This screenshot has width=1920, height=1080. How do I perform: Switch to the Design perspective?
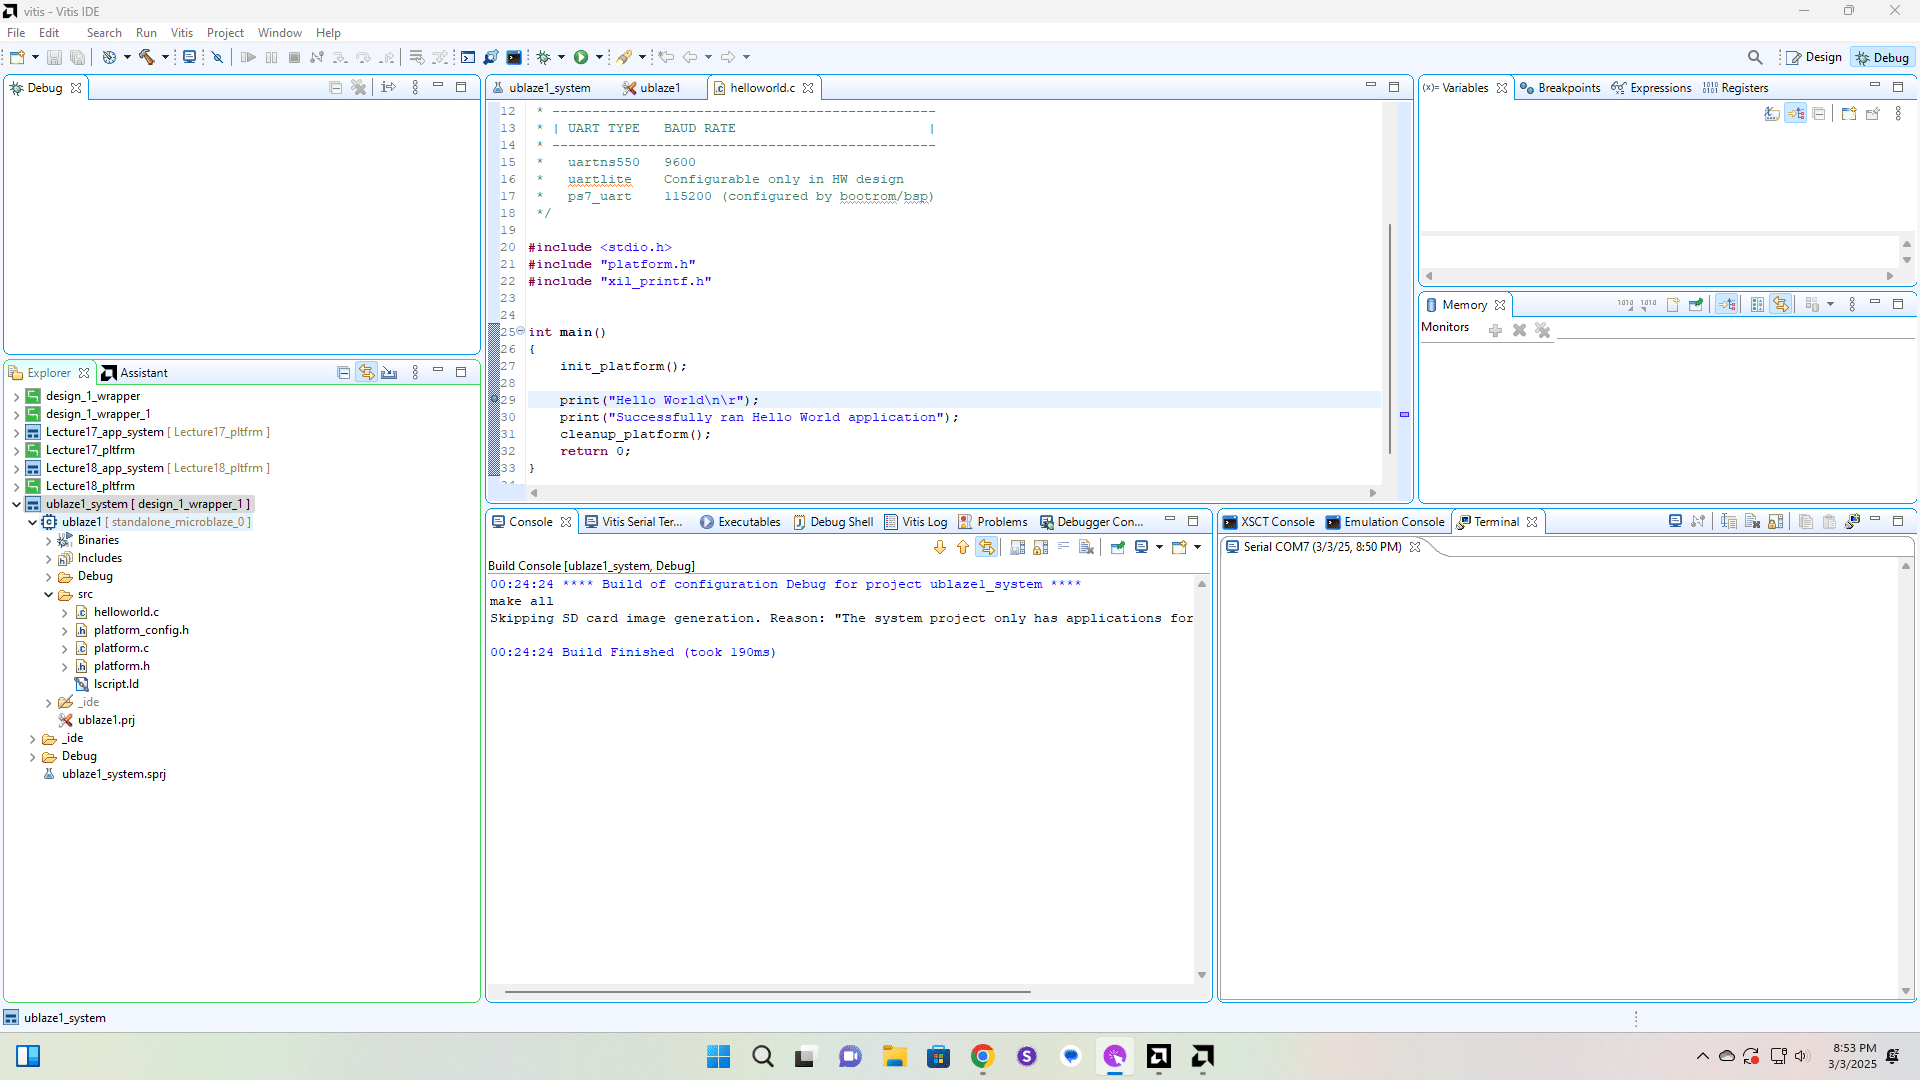click(1814, 57)
